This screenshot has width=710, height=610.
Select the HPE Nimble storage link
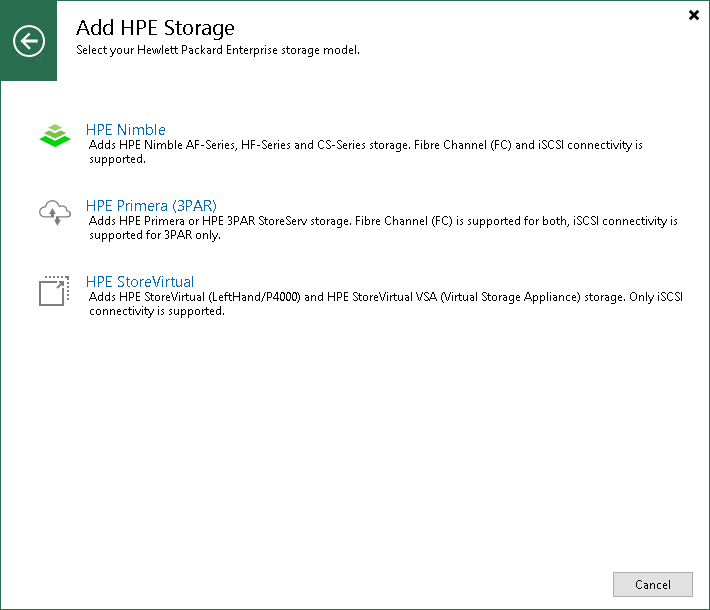click(126, 130)
